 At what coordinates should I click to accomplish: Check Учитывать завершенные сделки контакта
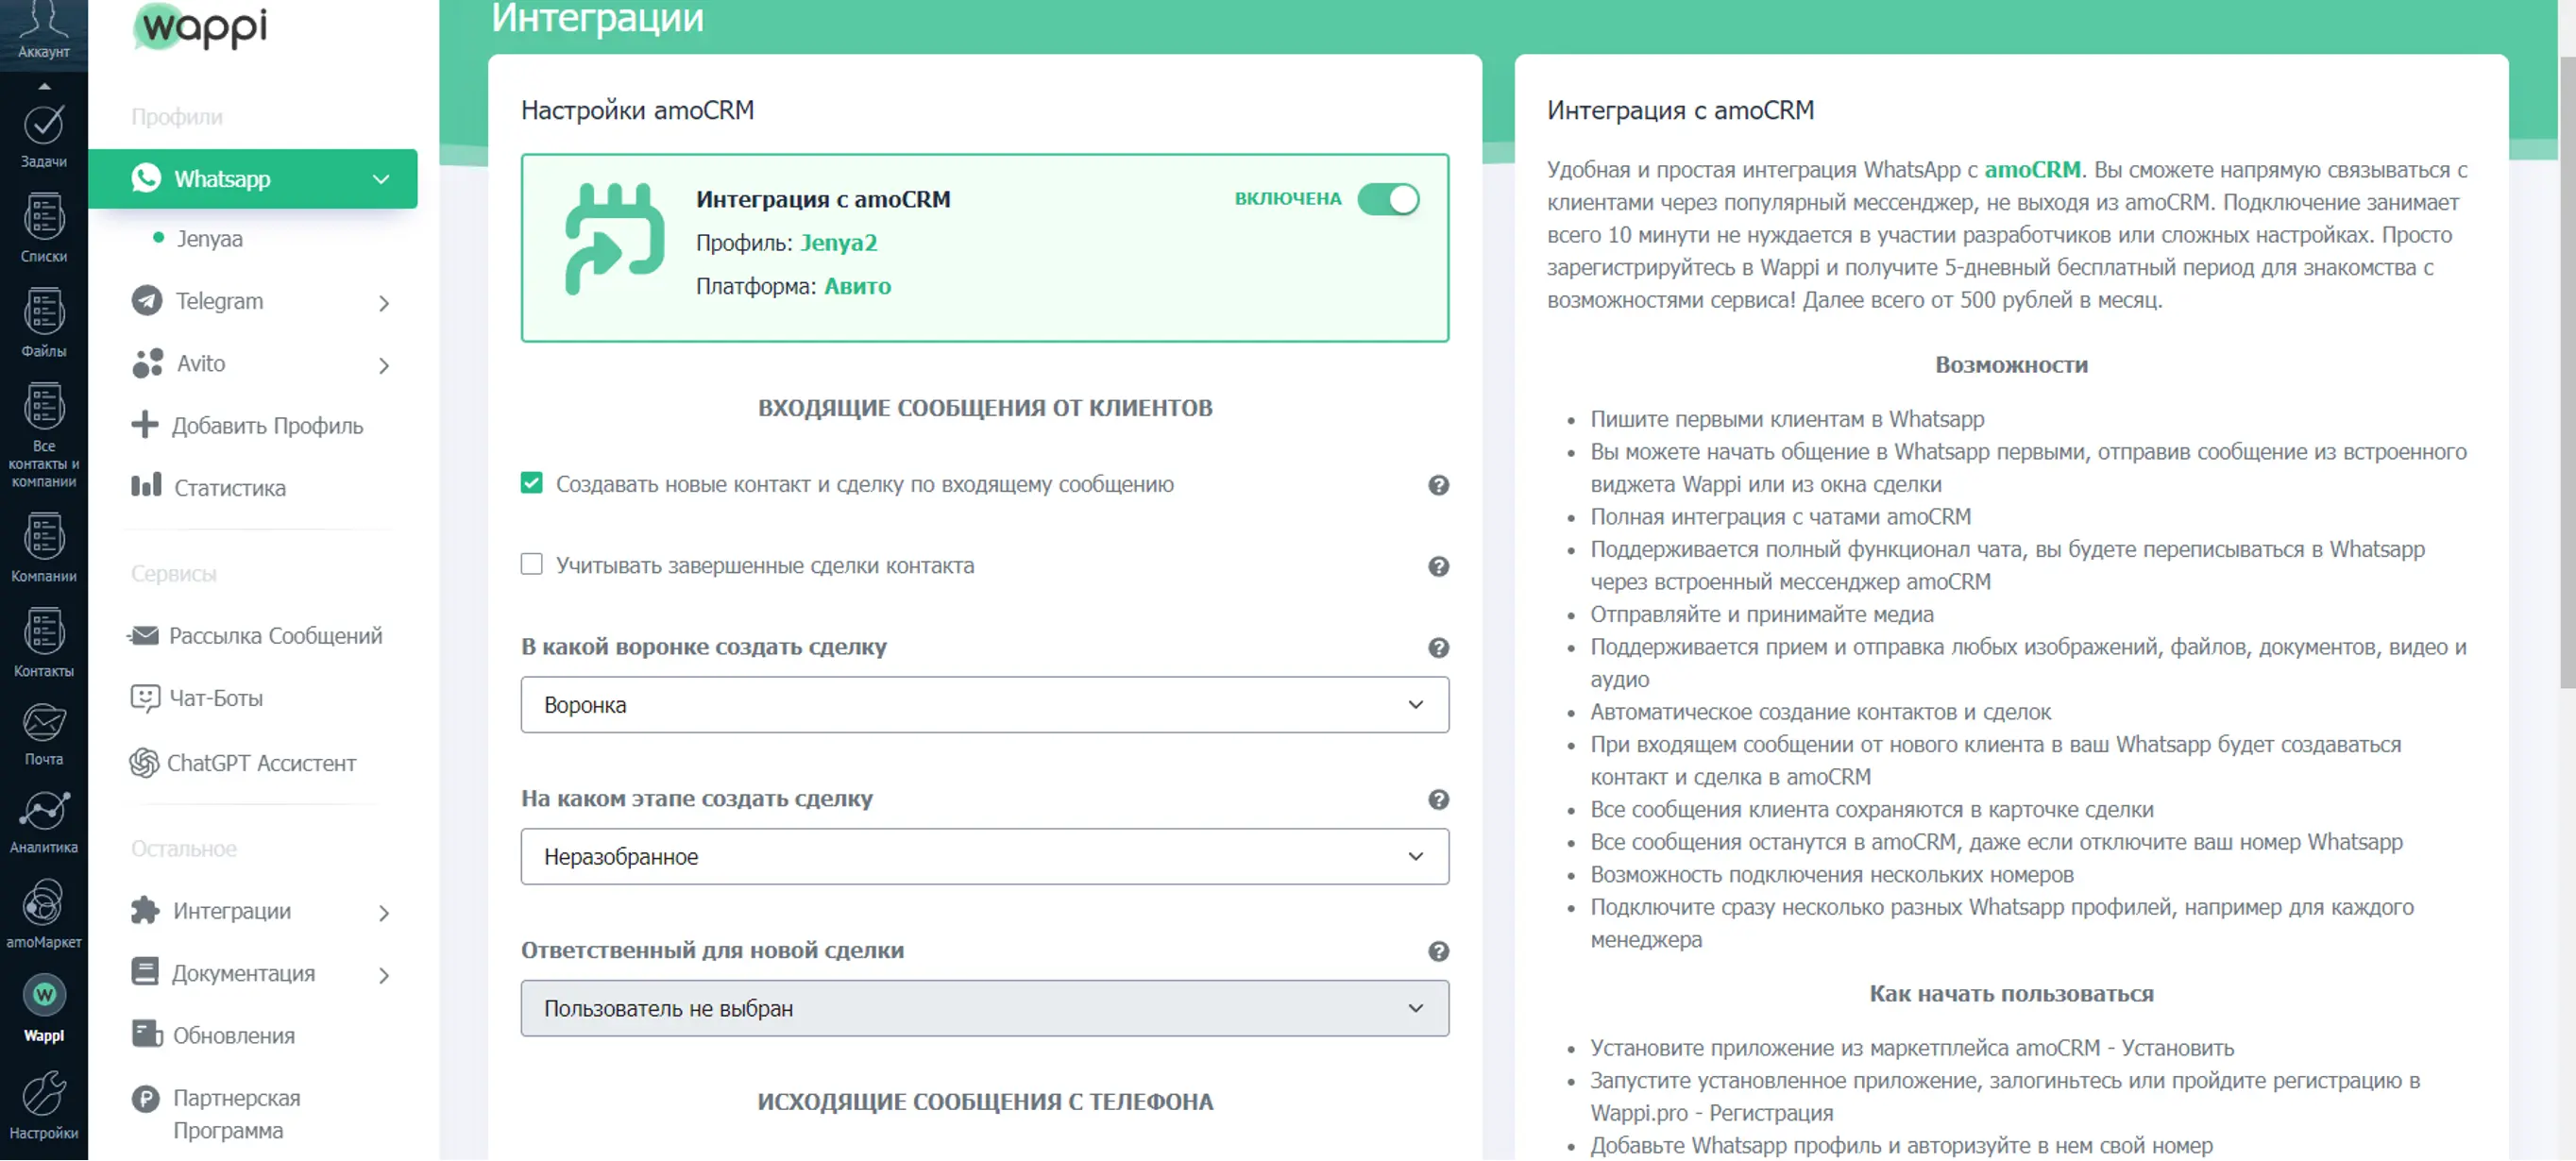pos(531,565)
